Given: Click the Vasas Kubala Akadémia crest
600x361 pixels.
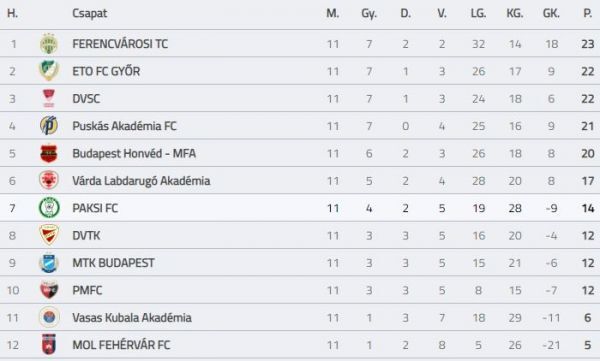Looking at the screenshot, I should [49, 317].
